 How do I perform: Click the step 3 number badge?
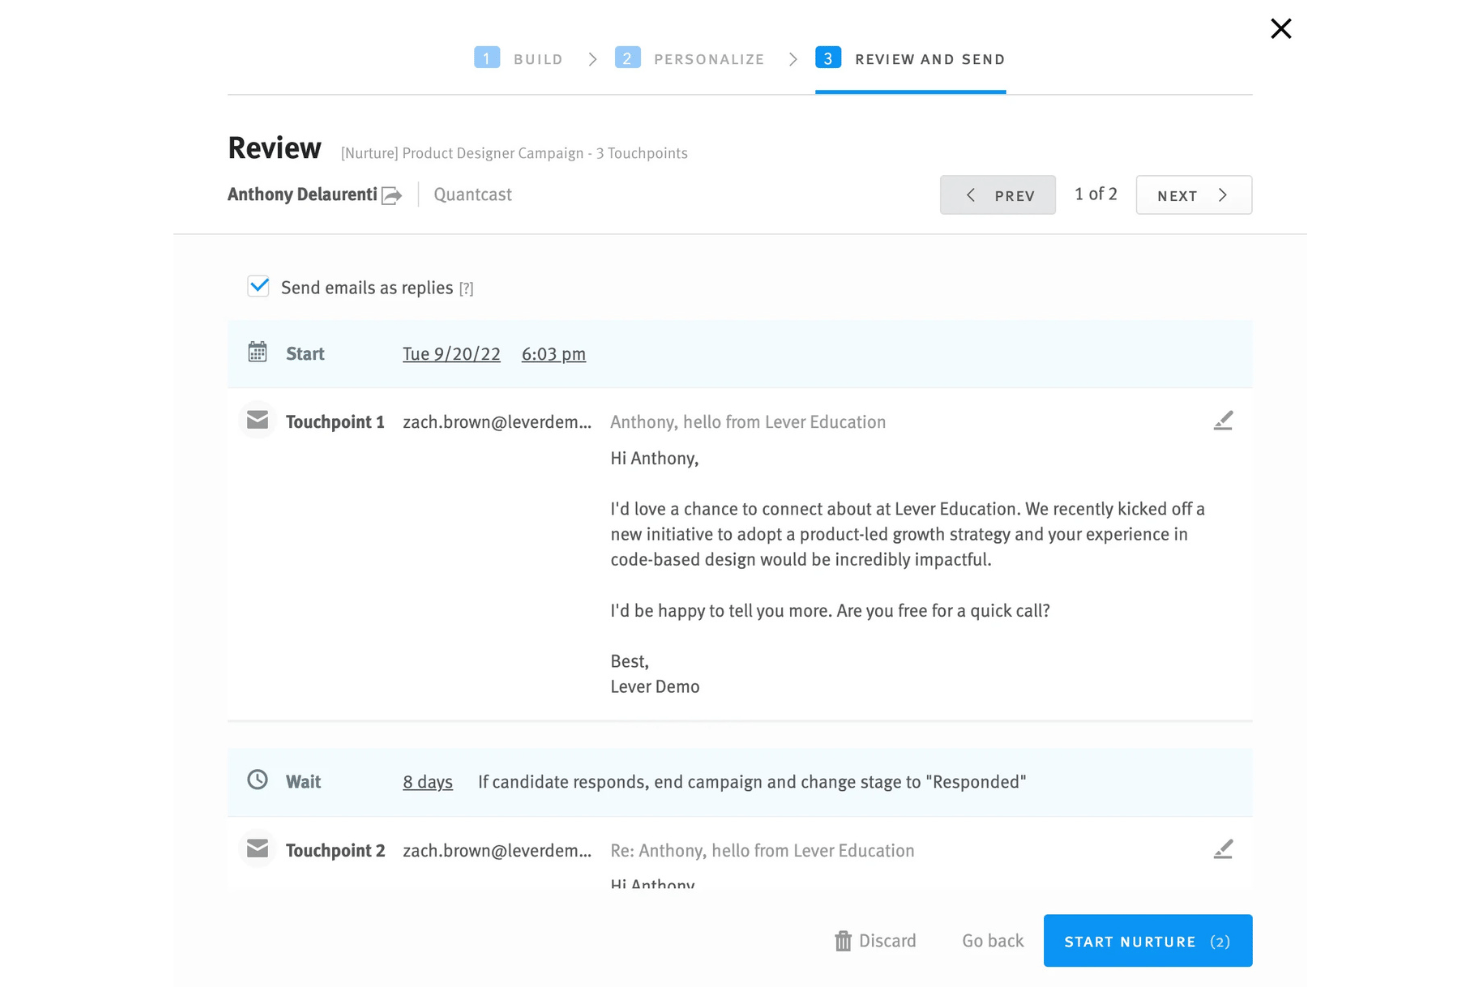(x=828, y=58)
